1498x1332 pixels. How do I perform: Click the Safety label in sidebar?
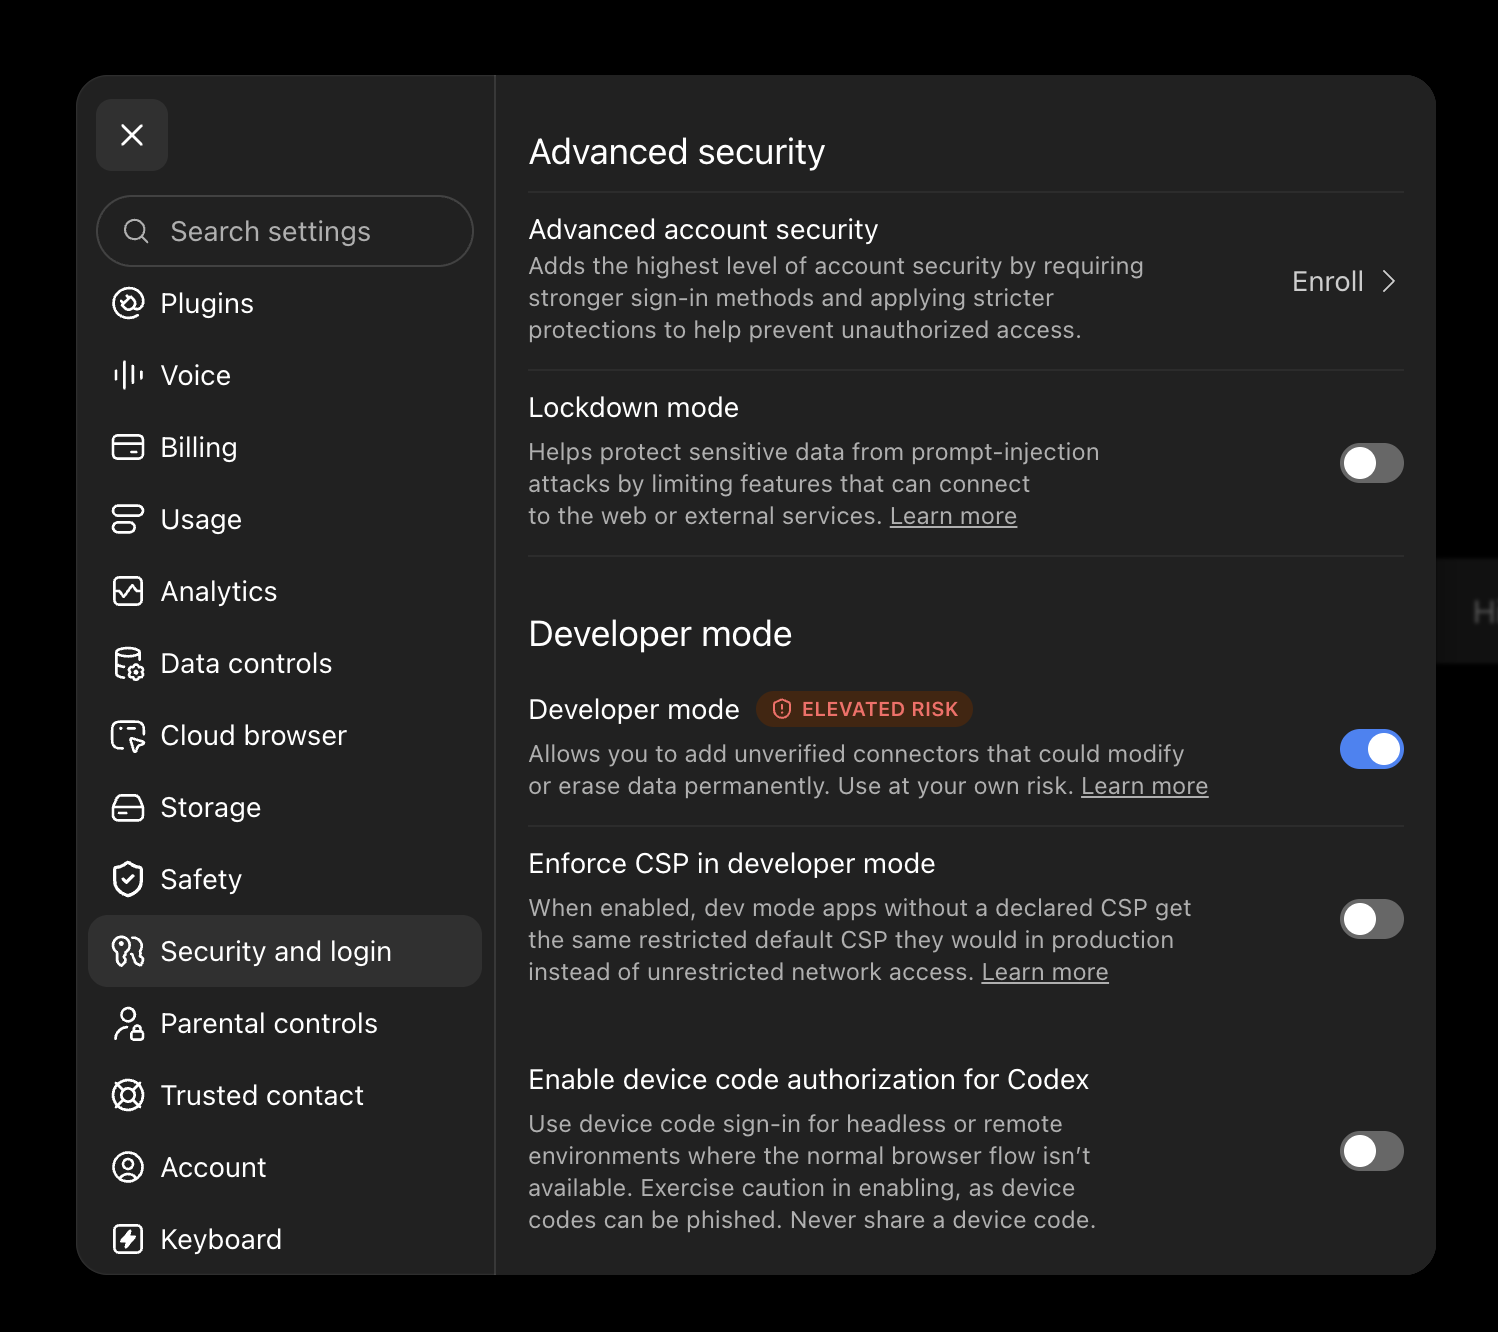(x=201, y=880)
